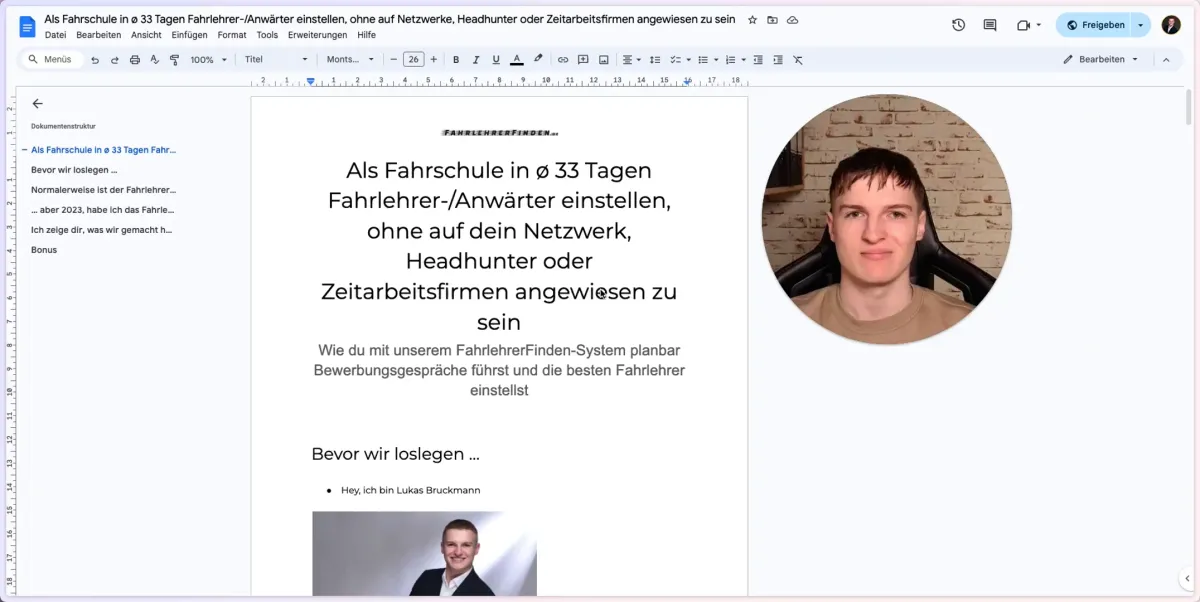
Task: Click the Lukas Bruckmann photo in the document
Action: (x=424, y=554)
